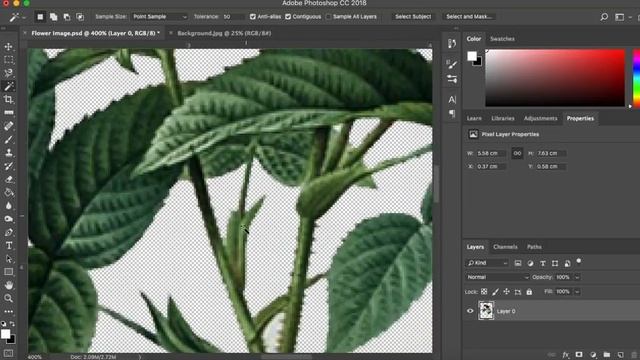Image resolution: width=640 pixels, height=360 pixels.
Task: Toggle Lock transparent pixels
Action: click(484, 291)
